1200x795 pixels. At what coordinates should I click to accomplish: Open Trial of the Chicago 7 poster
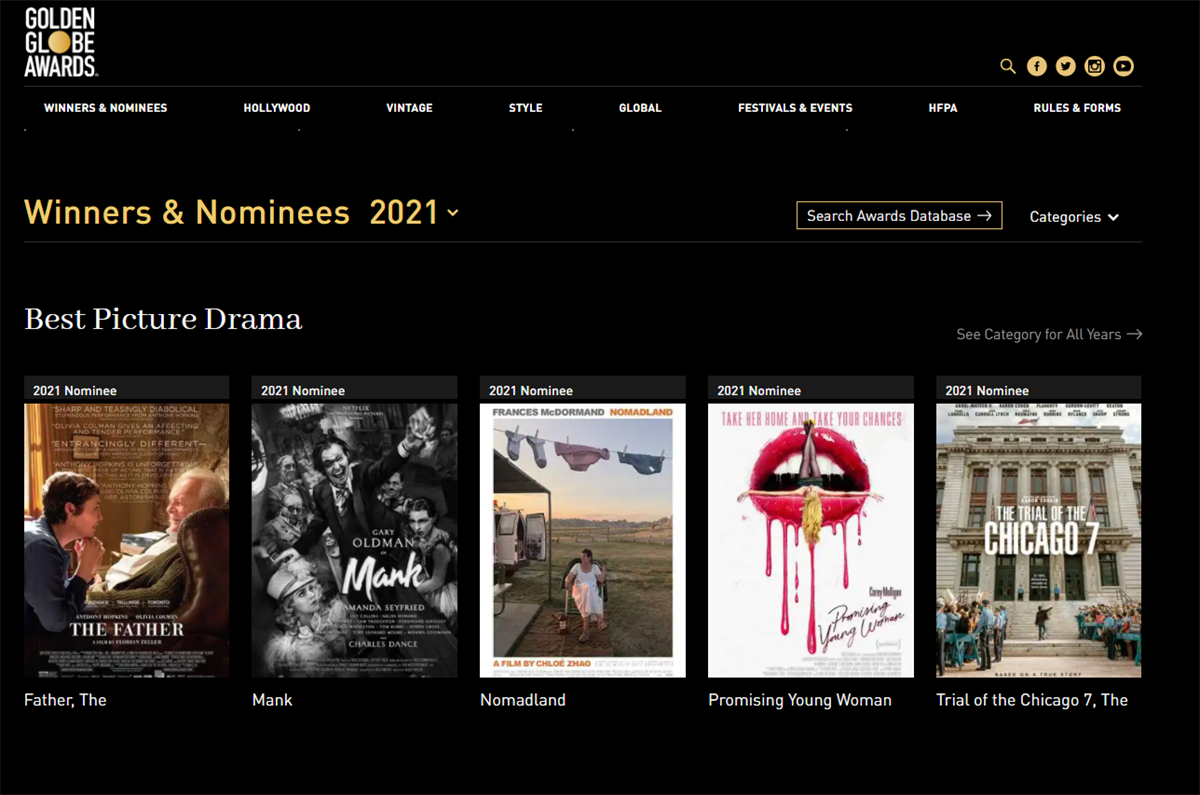pyautogui.click(x=1039, y=541)
